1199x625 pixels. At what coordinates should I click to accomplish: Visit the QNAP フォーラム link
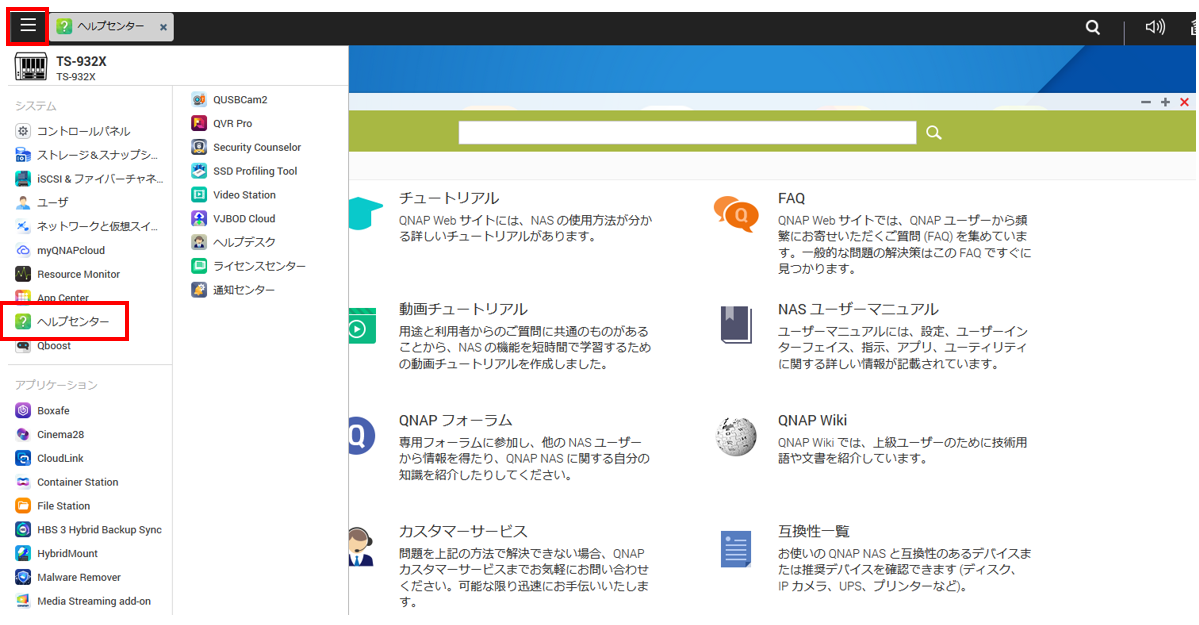(455, 420)
